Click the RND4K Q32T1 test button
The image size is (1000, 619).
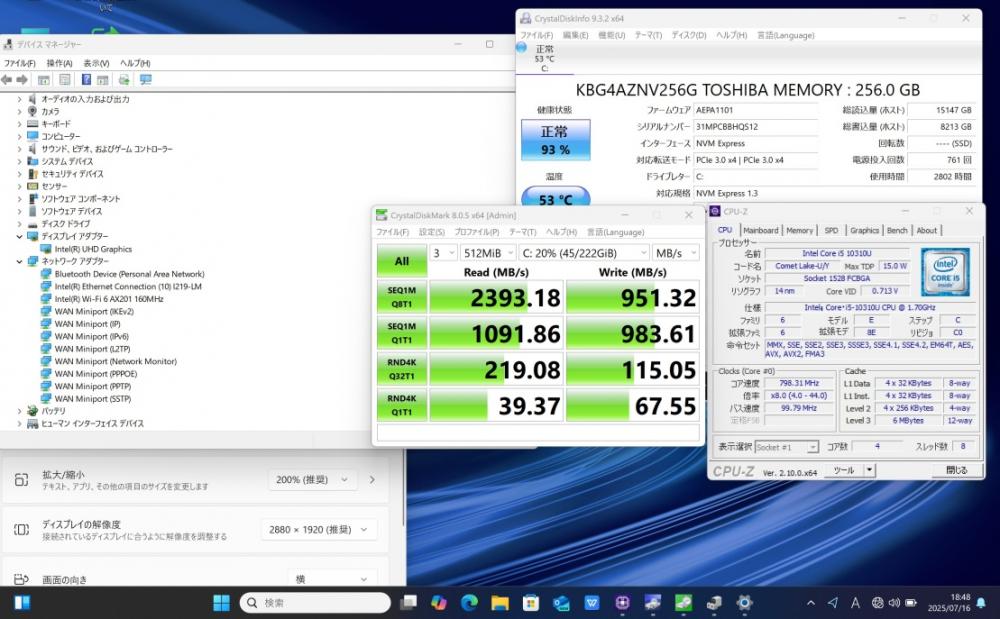point(402,369)
